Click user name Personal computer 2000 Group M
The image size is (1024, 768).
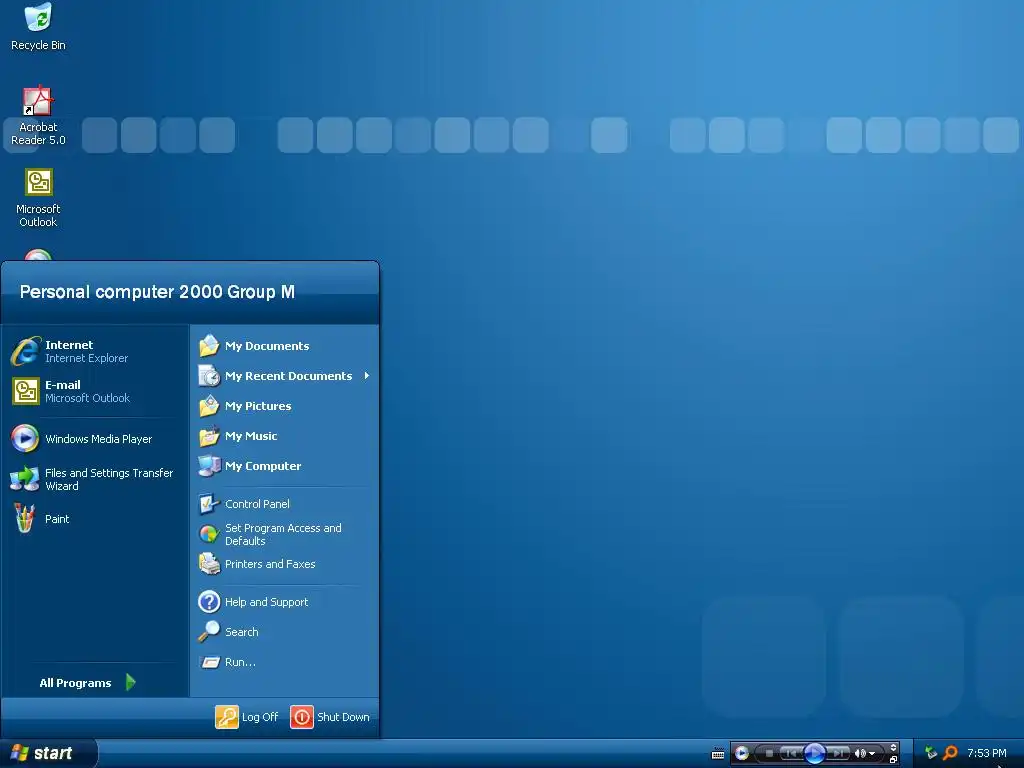pyautogui.click(x=157, y=292)
